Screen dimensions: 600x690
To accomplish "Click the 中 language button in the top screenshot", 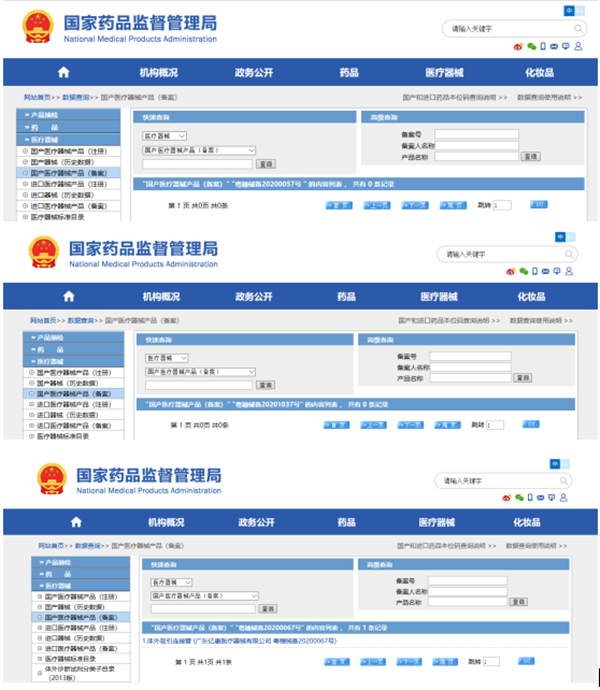I will click(569, 9).
